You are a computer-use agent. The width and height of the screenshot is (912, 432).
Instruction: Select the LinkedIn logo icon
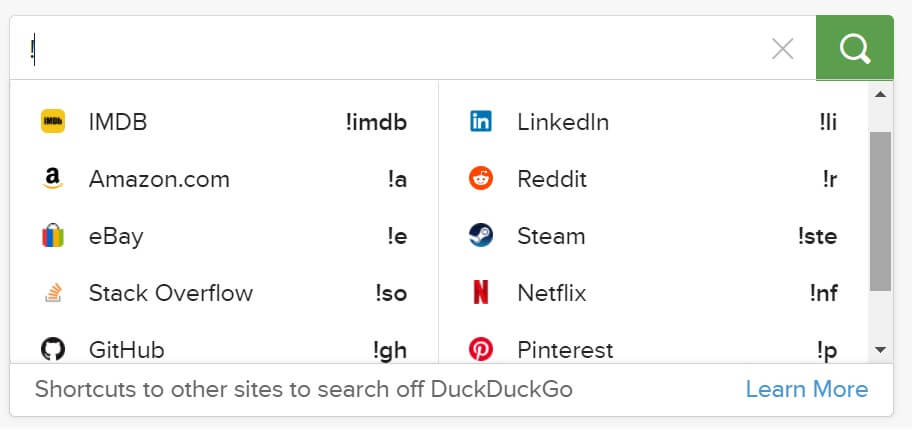point(481,122)
